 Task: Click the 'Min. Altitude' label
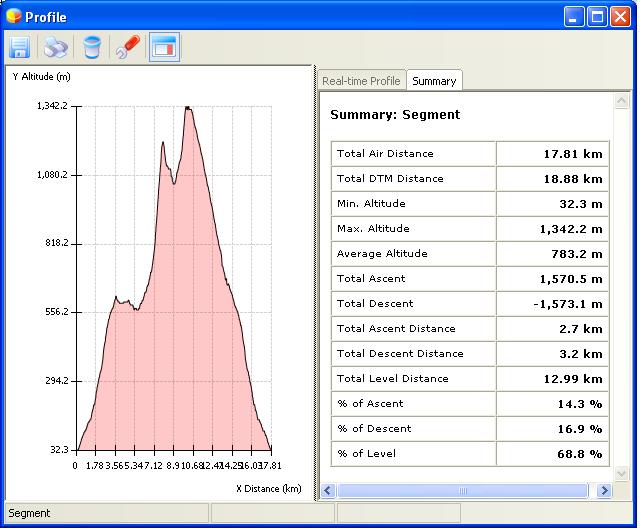click(x=371, y=203)
